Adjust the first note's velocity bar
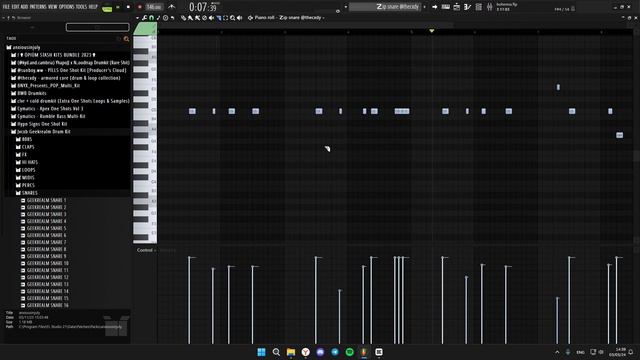Viewport: 640px width, 360px height. tap(189, 300)
